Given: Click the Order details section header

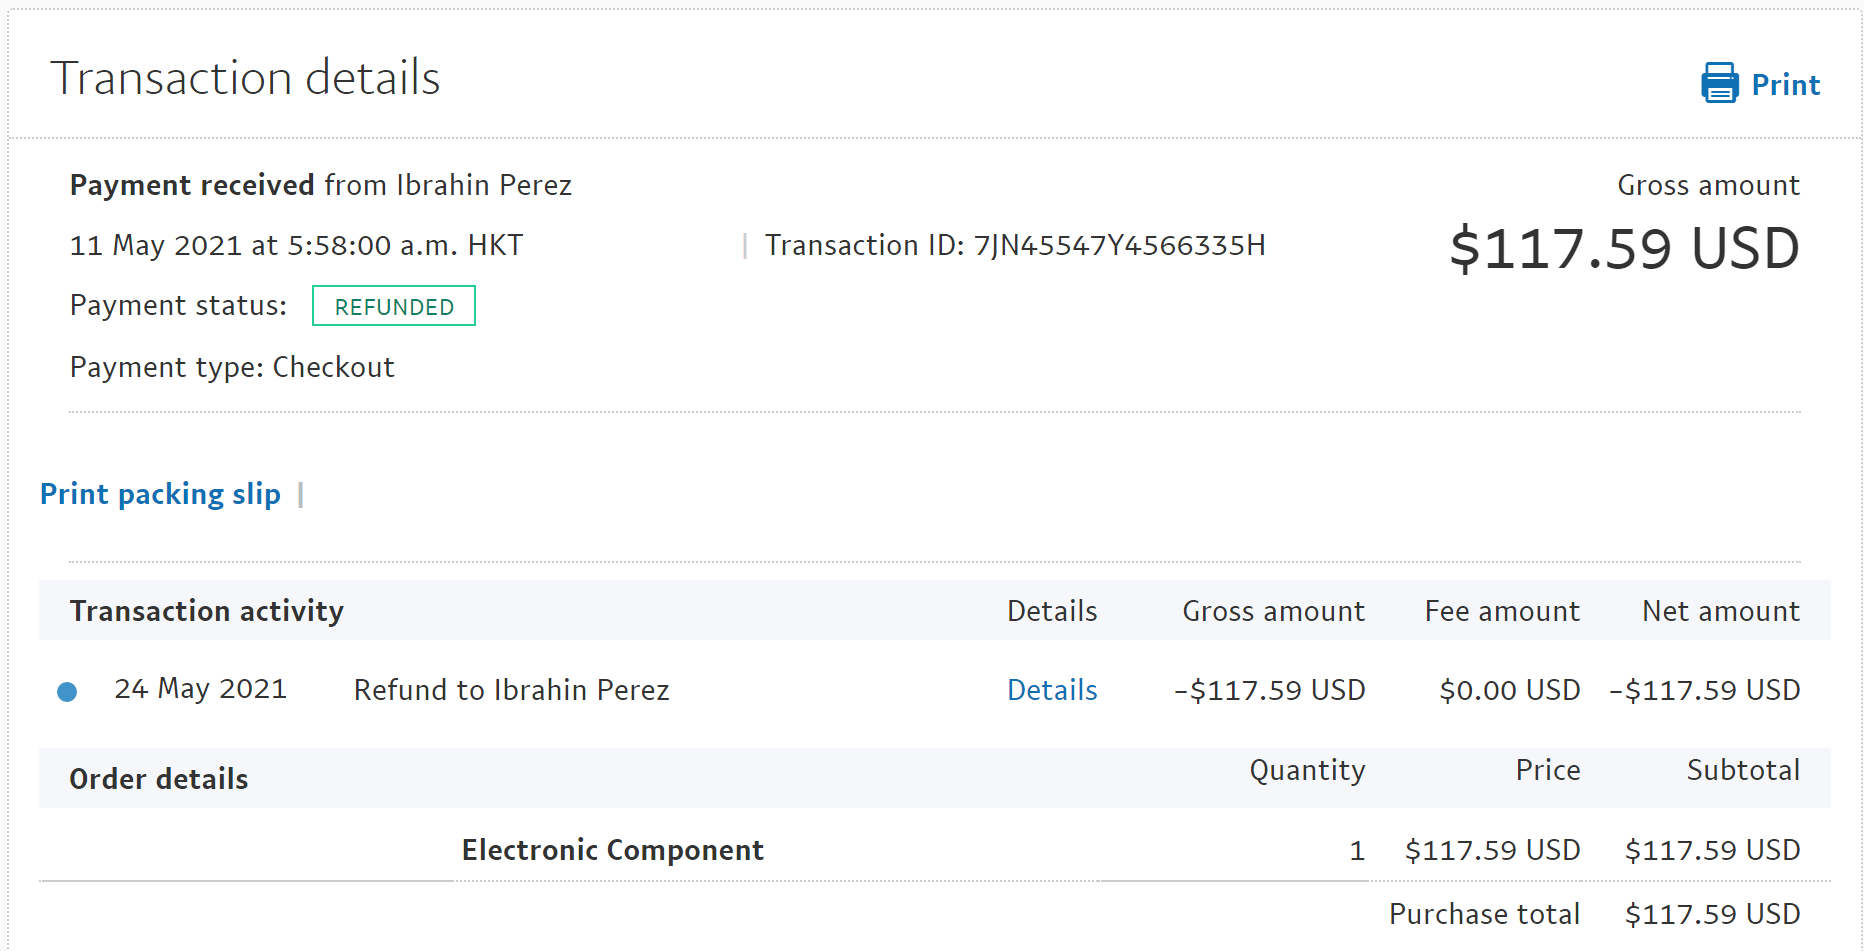Looking at the screenshot, I should tap(159, 779).
